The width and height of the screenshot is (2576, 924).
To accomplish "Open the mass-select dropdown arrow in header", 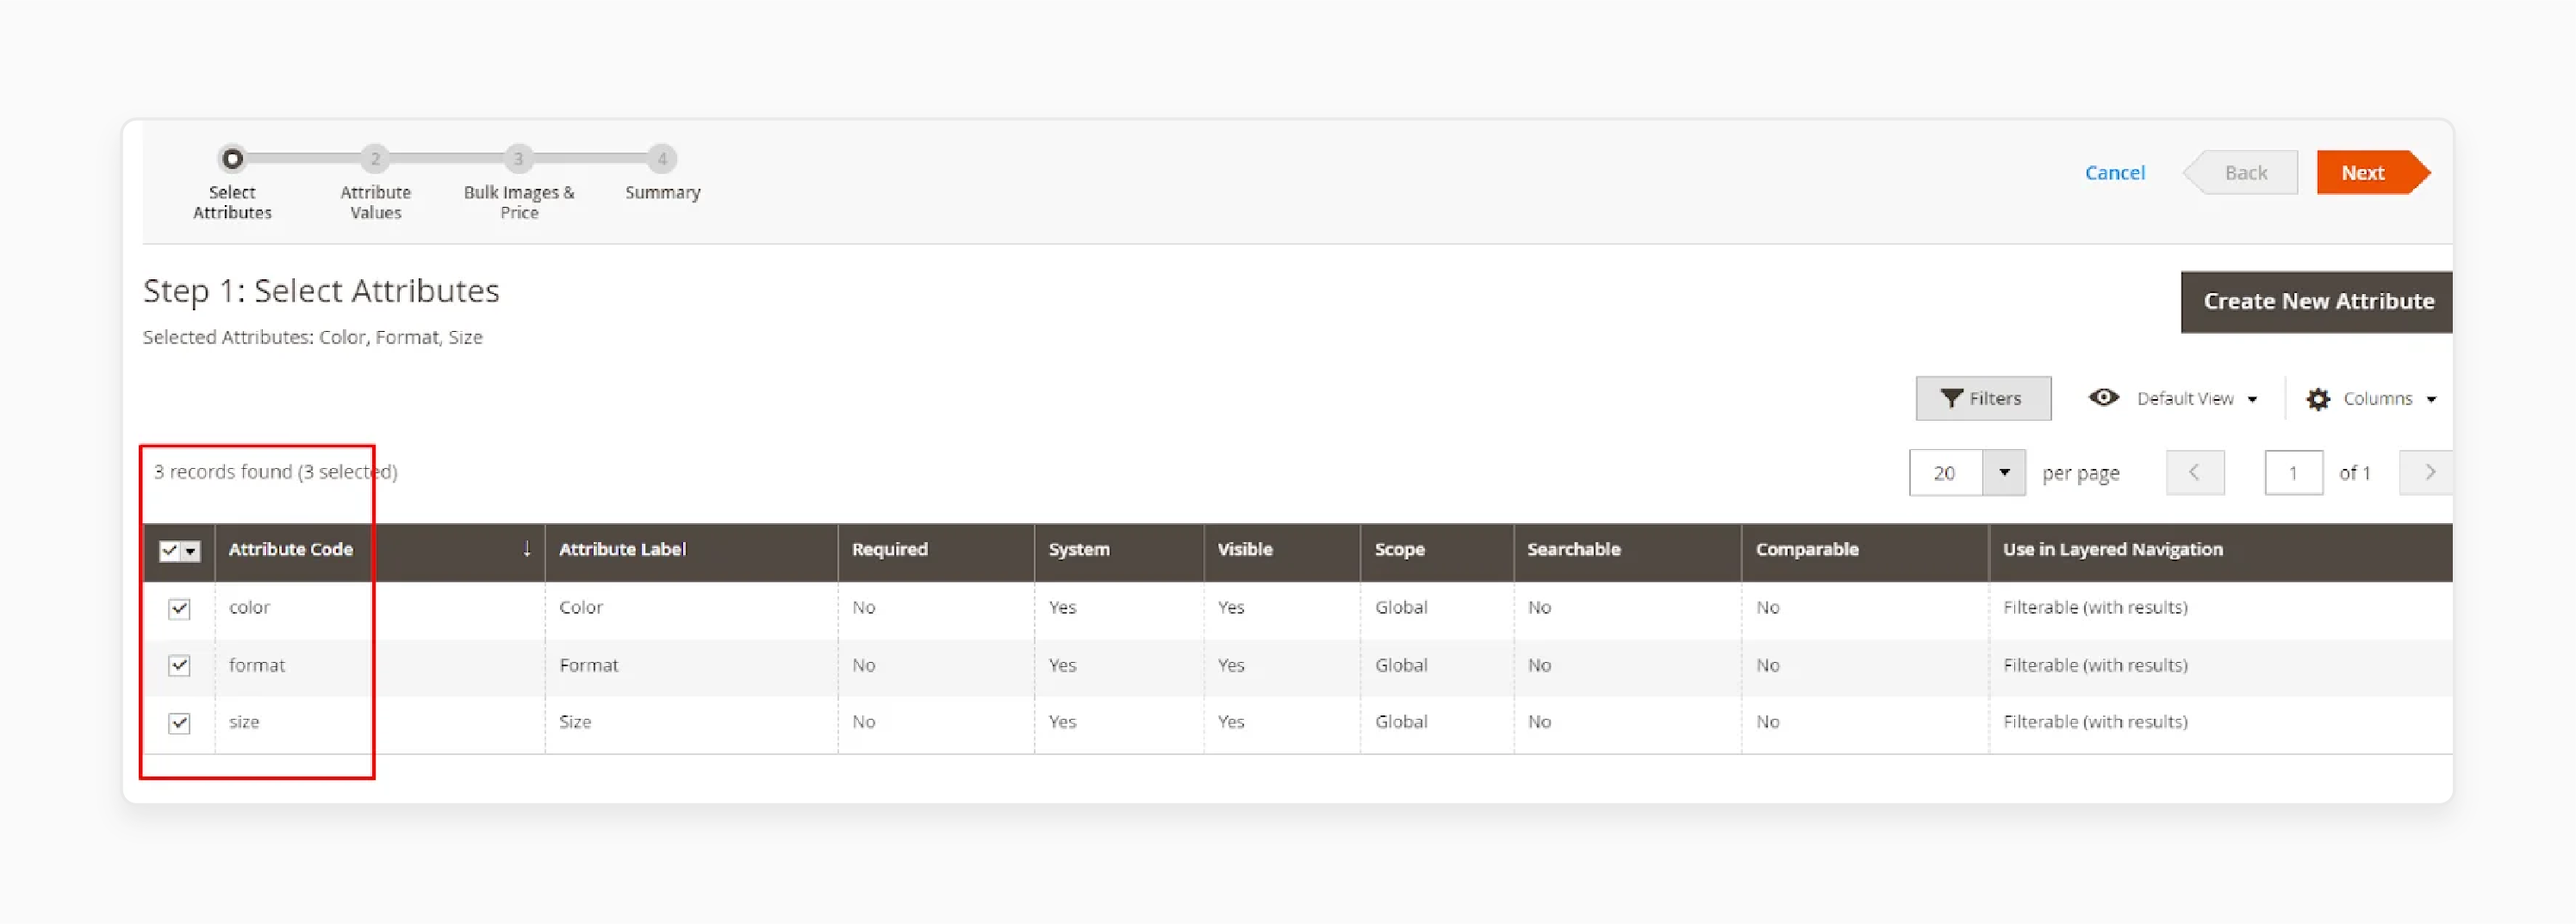I will pos(191,551).
